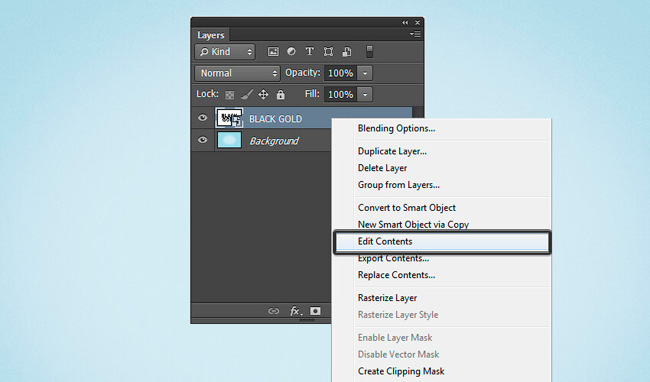This screenshot has width=650, height=382.
Task: Open the Opacity slider arrow
Action: coord(365,73)
